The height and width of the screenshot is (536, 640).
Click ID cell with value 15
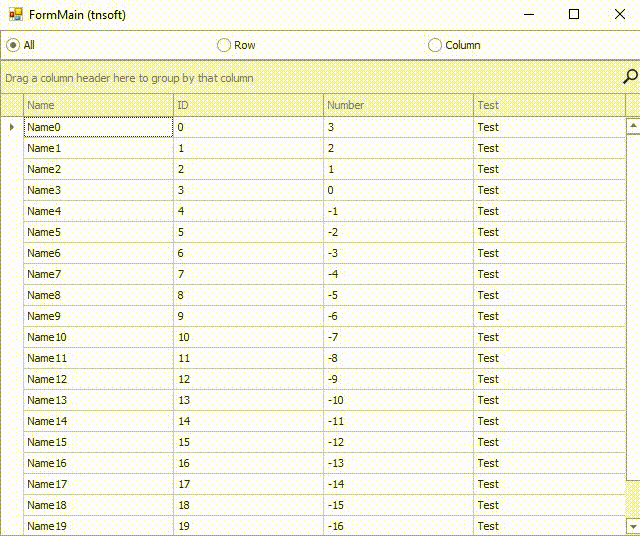pyautogui.click(x=249, y=443)
